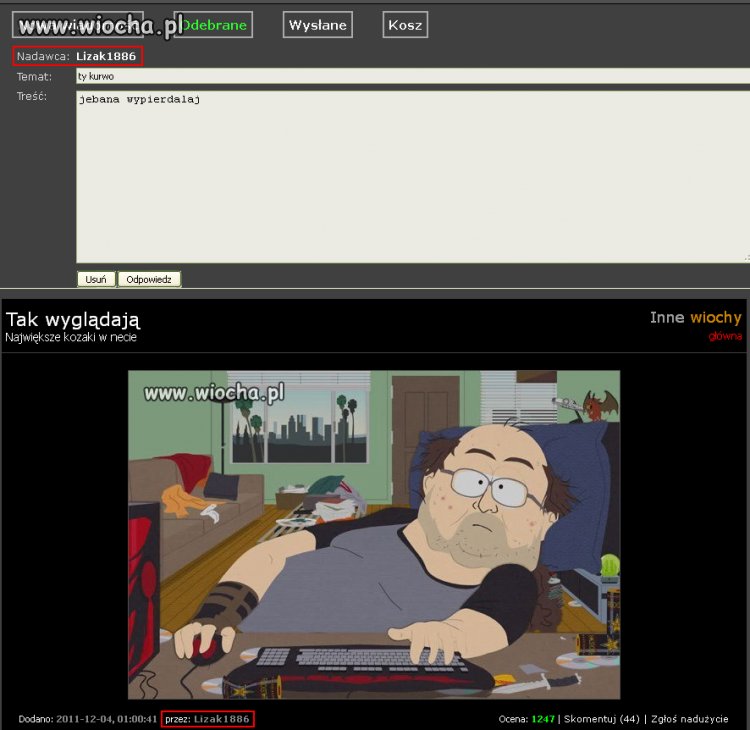Click the subtitle Największe kozaki w necie
This screenshot has width=750, height=730.
pyautogui.click(x=71, y=337)
